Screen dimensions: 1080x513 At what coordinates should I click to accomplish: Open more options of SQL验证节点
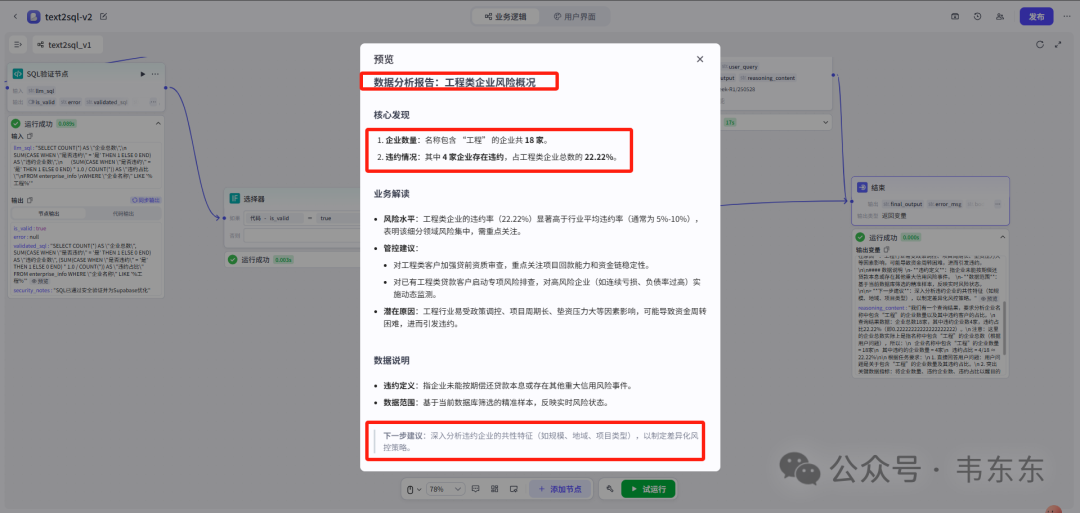click(x=156, y=74)
